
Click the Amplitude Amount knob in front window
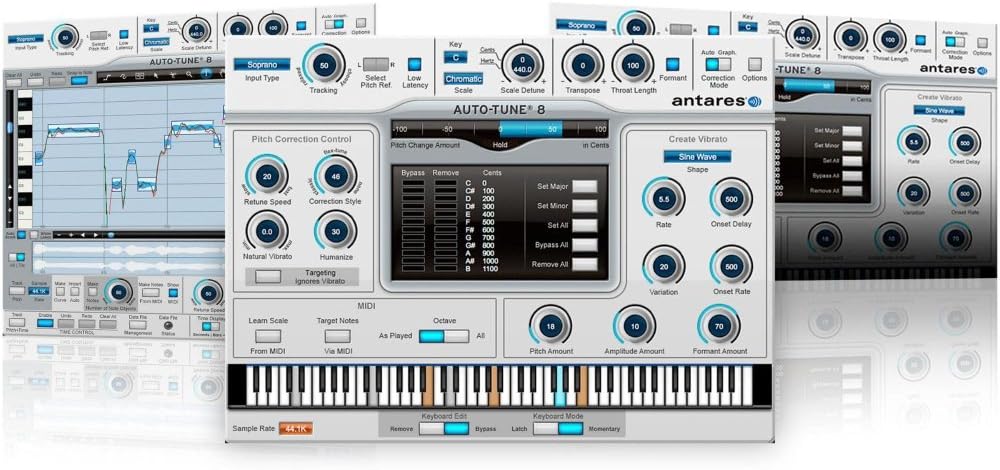[634, 325]
